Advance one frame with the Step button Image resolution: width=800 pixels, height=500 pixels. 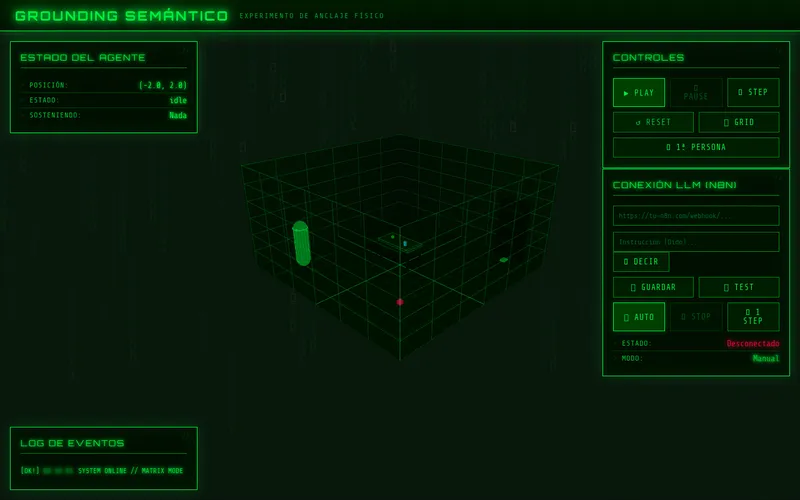(753, 92)
